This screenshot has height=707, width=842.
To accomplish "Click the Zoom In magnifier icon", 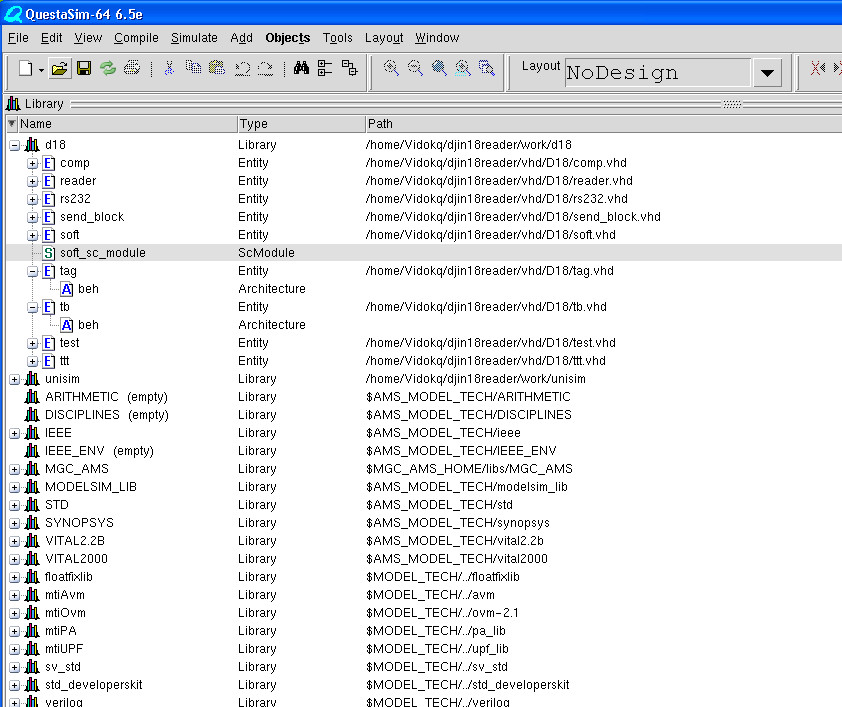I will (391, 68).
